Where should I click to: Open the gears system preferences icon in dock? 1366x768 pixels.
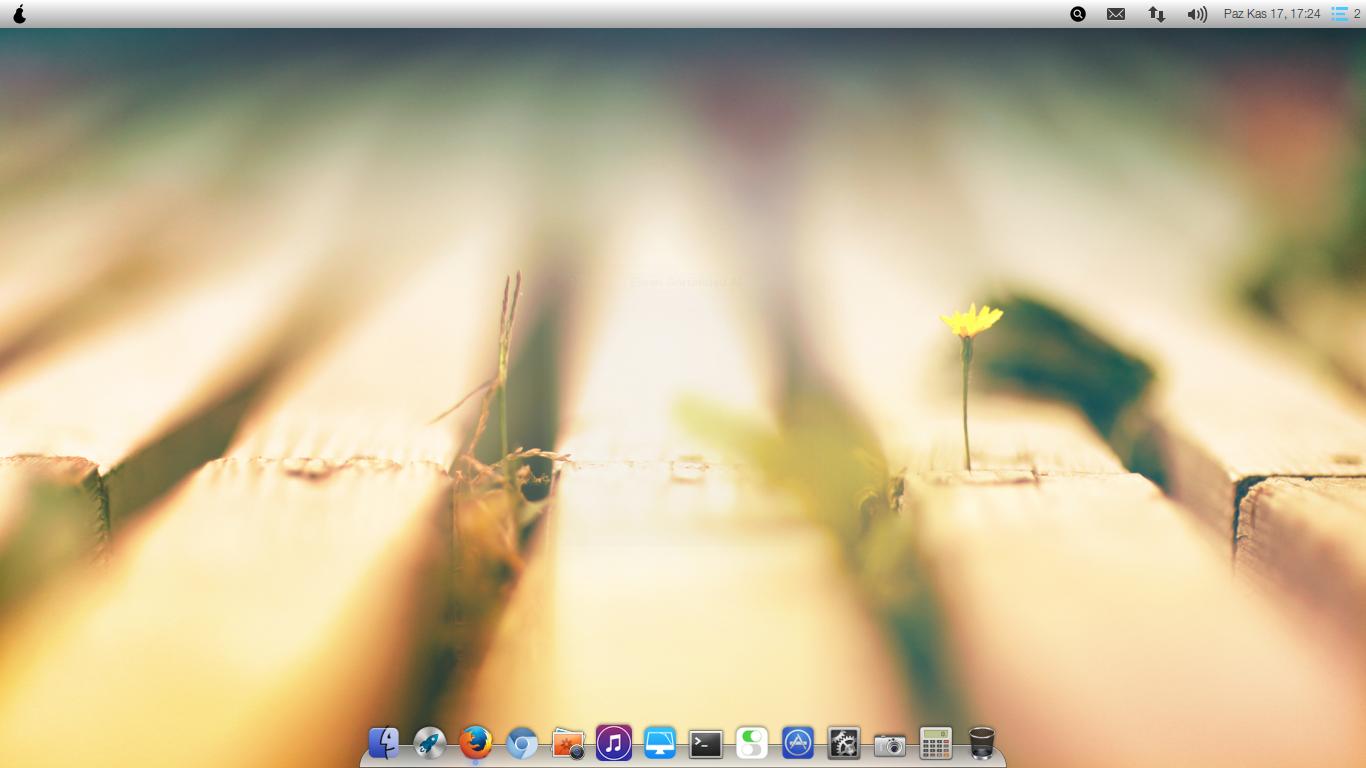click(844, 743)
